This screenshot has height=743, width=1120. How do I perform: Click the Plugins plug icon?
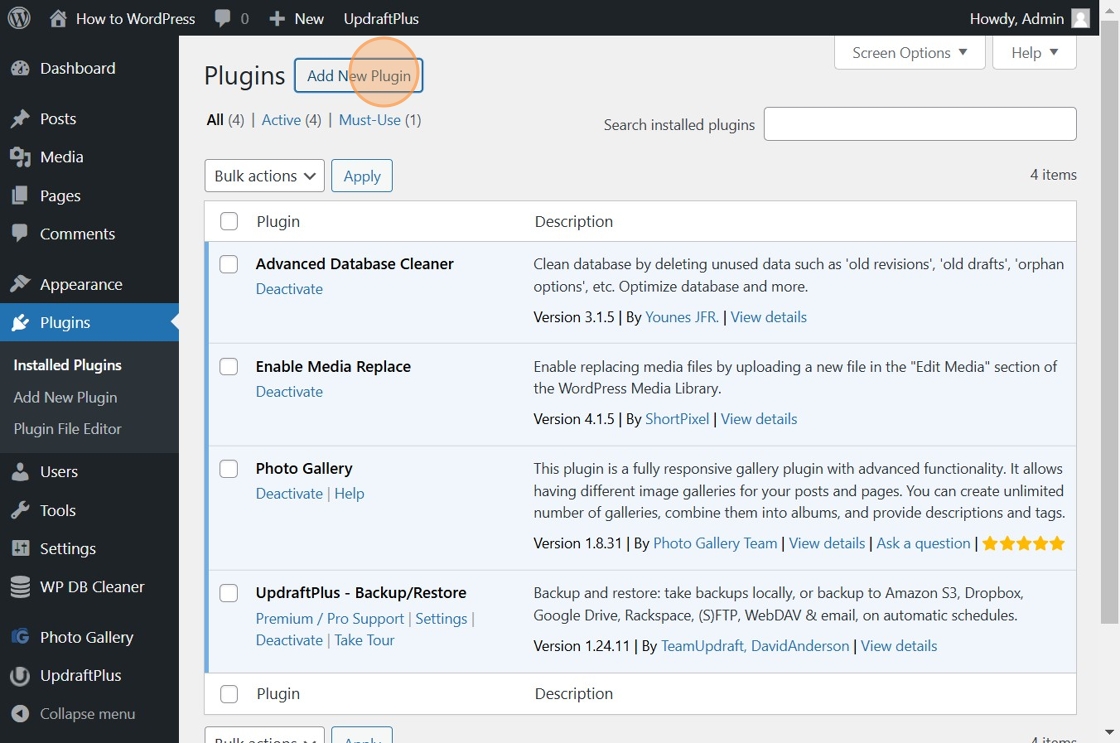tap(20, 322)
